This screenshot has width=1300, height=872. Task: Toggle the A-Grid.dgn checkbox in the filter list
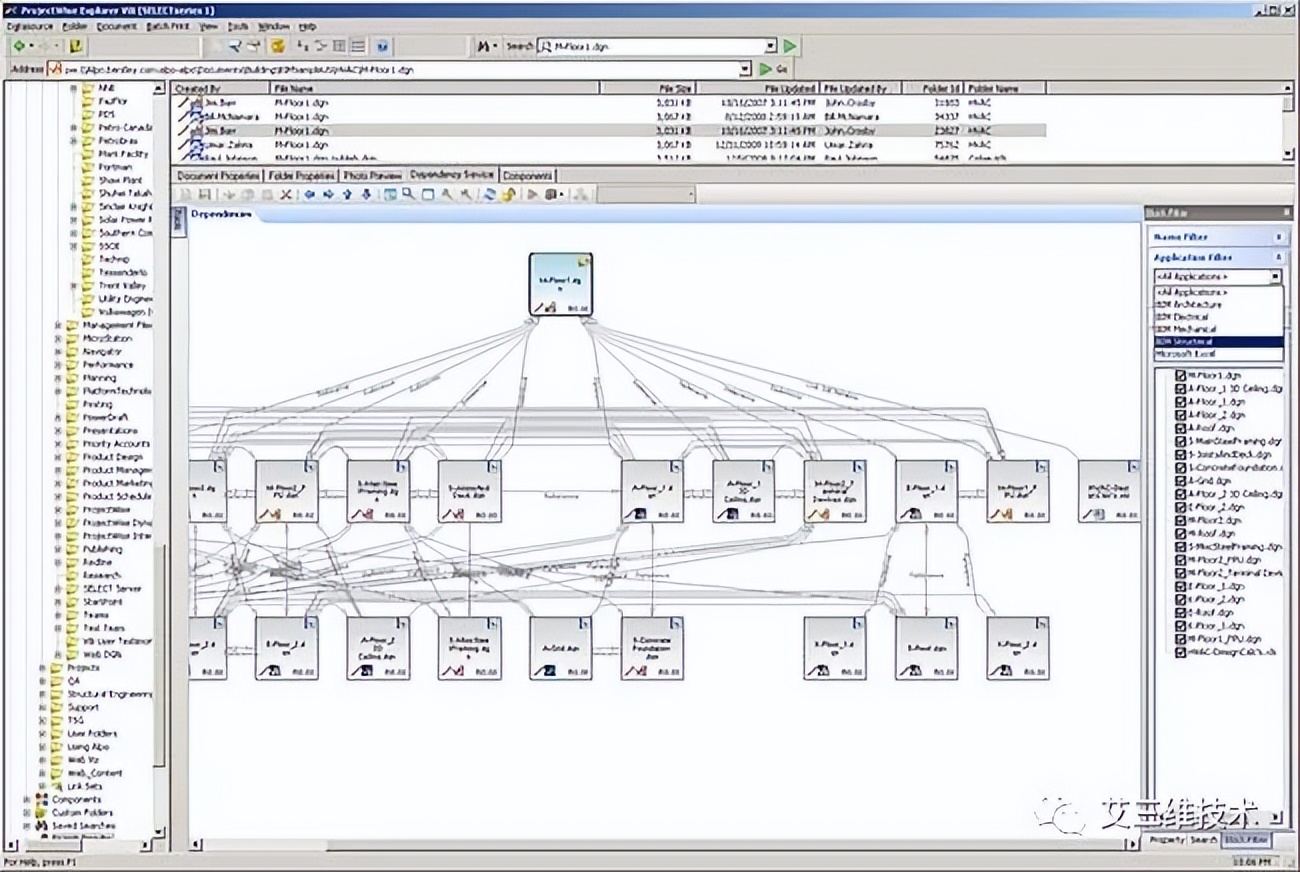(1181, 481)
